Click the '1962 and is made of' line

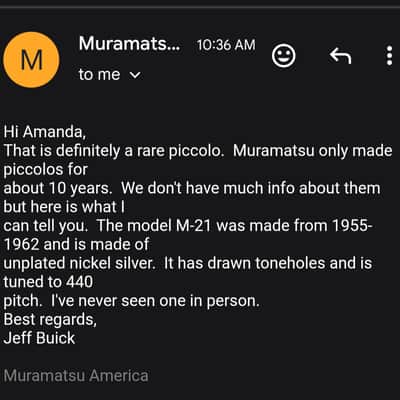point(76,245)
